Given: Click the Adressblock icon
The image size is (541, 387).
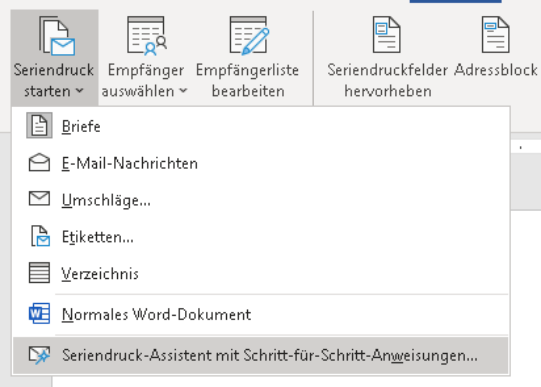Looking at the screenshot, I should point(495,34).
